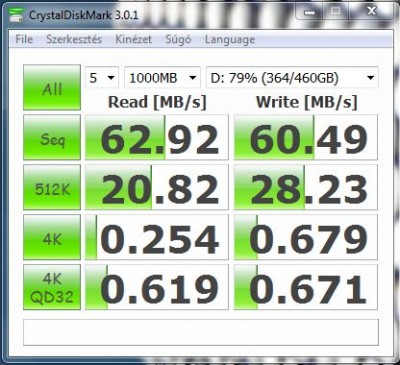Viewport: 400px width, 365px height.
Task: Close the CrystalDiskMark window
Action: tap(371, 11)
